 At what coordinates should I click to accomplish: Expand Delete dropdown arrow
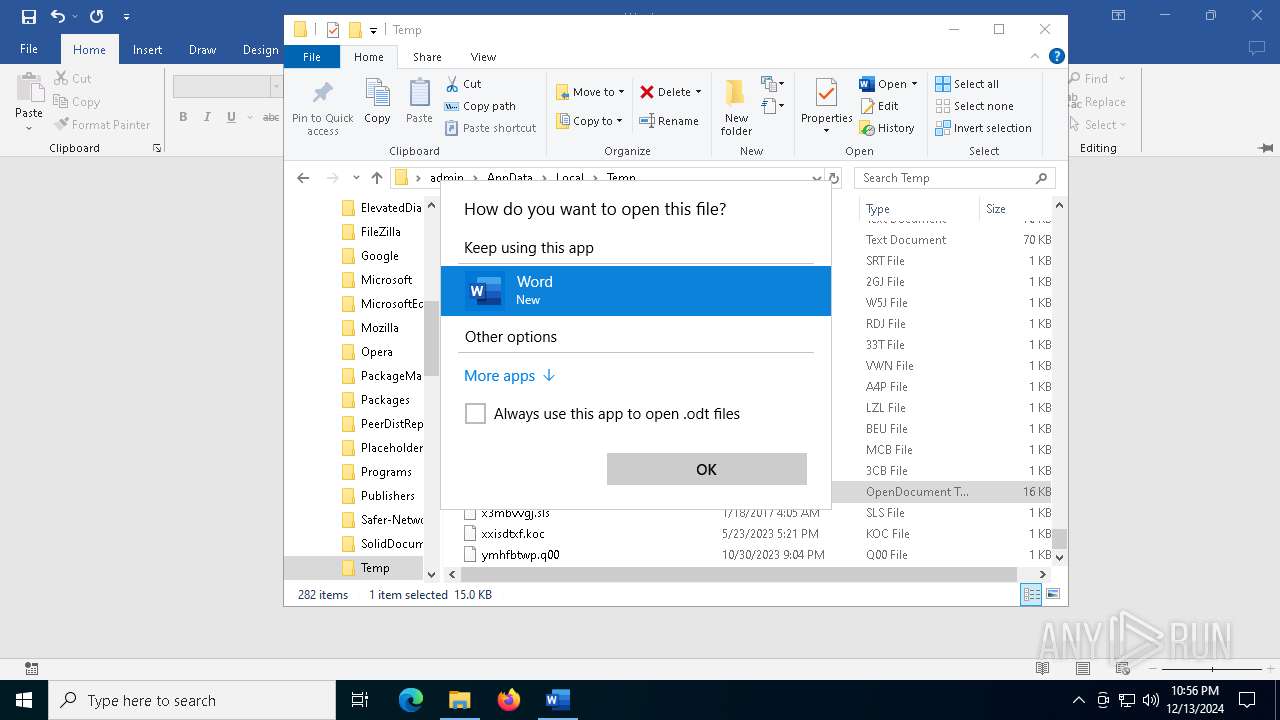coord(698,92)
